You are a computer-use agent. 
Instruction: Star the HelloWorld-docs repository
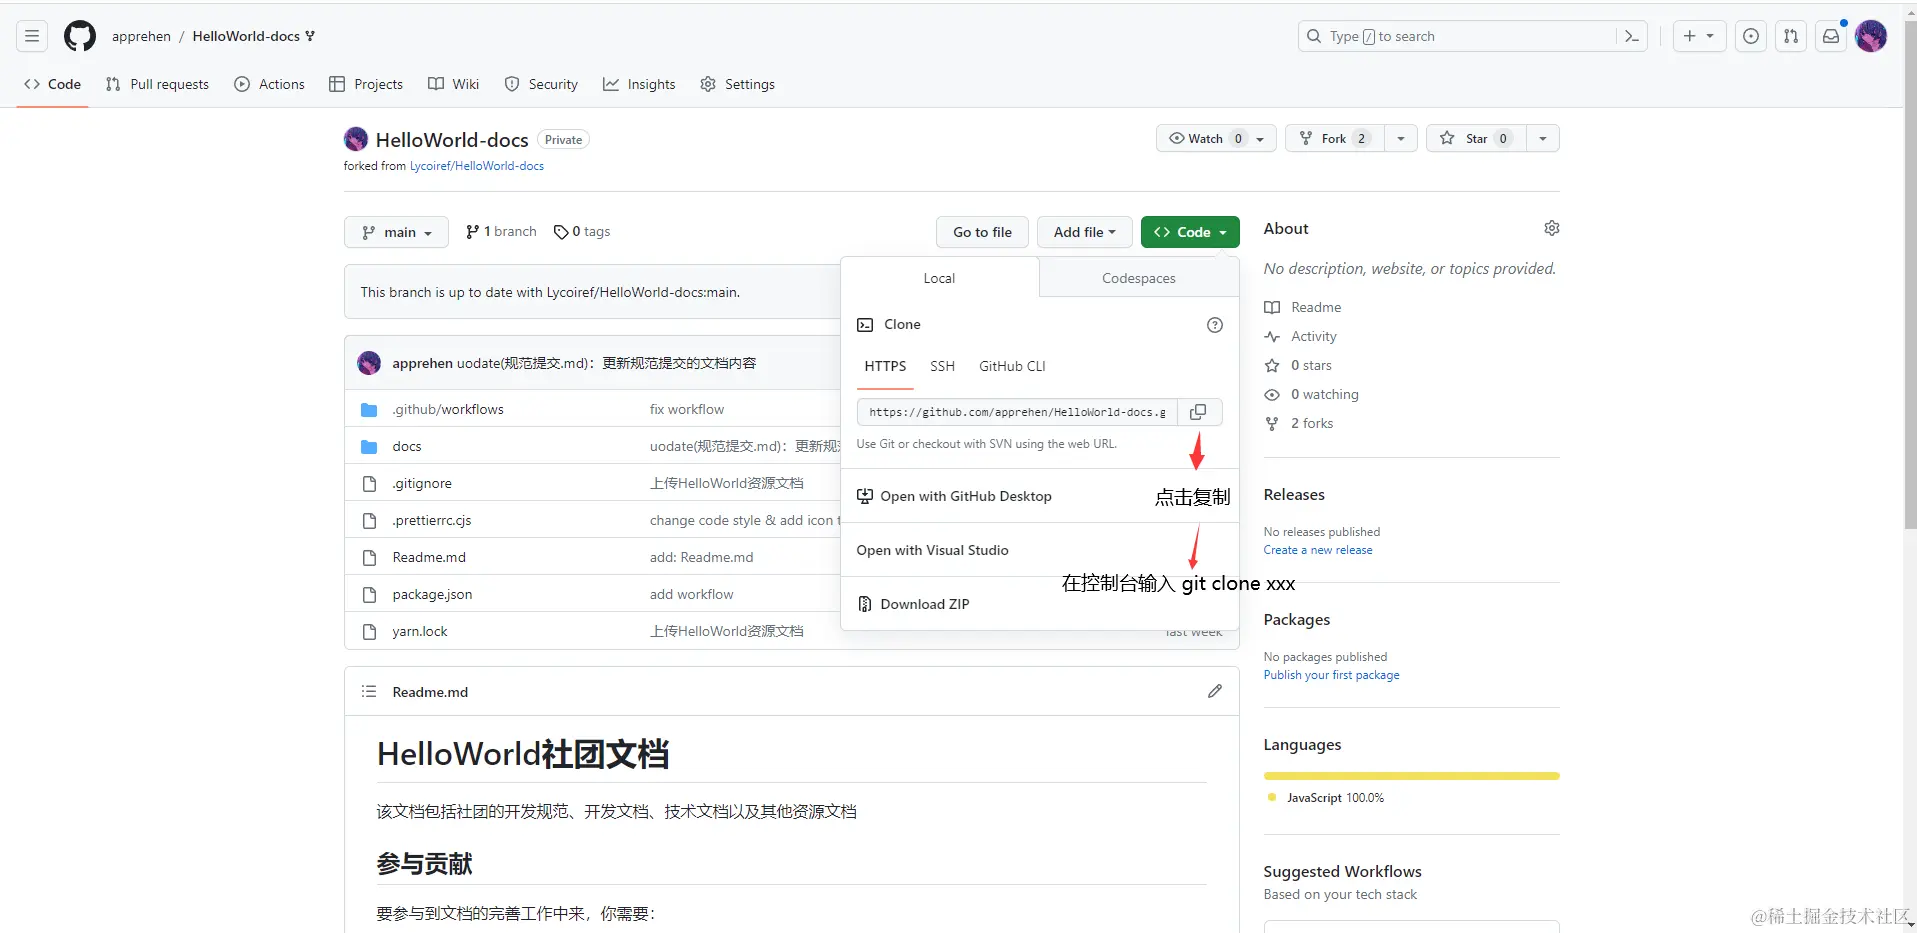click(1476, 138)
